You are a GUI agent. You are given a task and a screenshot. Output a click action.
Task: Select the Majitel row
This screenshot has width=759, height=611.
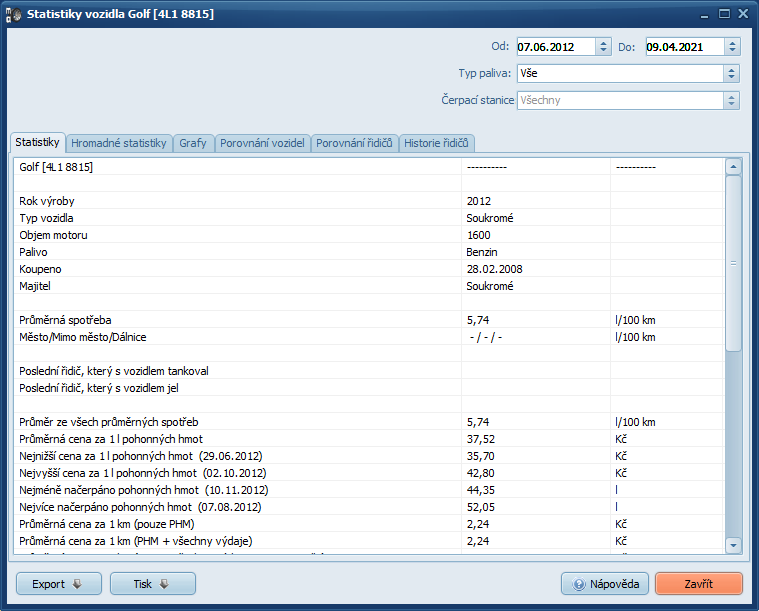[369, 286]
